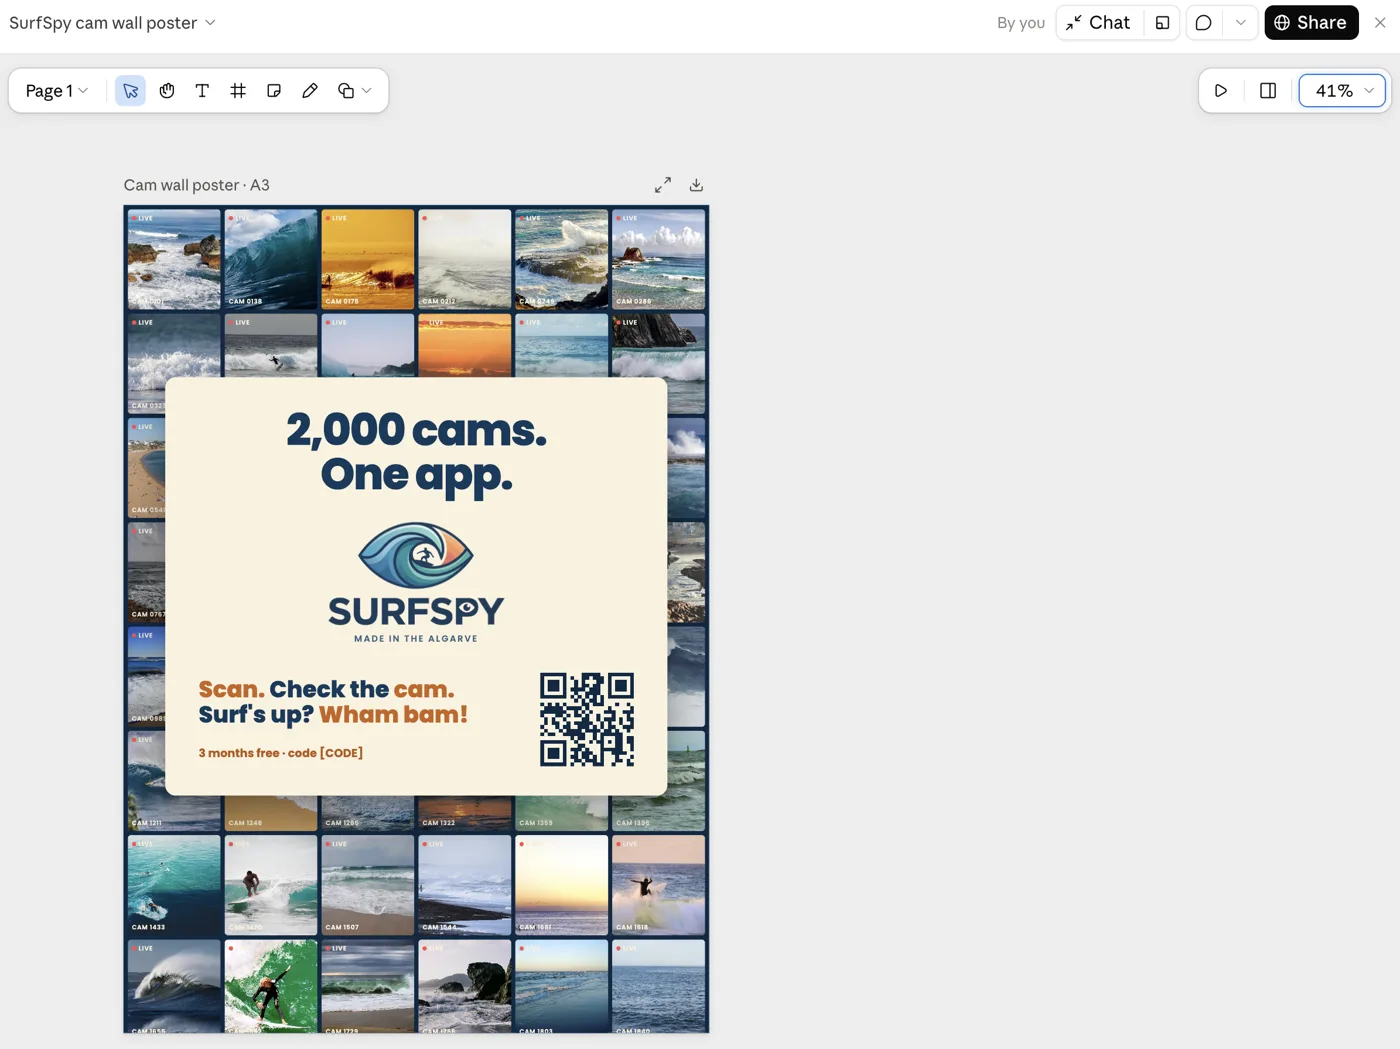Select the Hand pan tool
The width and height of the screenshot is (1400, 1049).
click(x=167, y=91)
